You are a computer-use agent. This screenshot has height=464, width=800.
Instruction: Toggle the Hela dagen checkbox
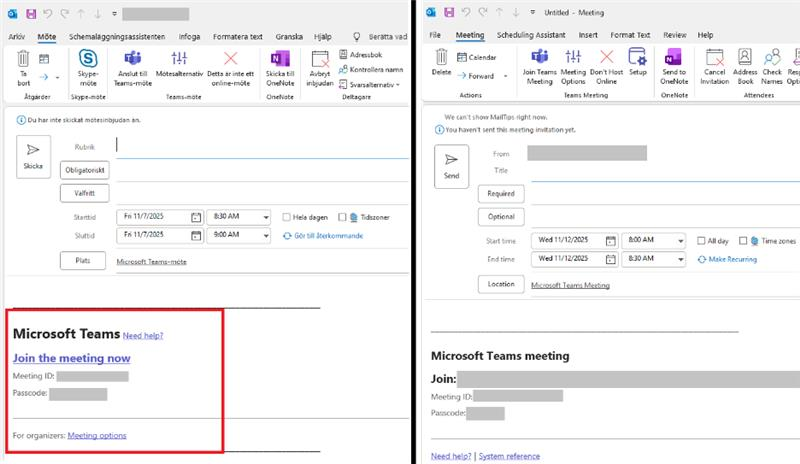point(286,217)
